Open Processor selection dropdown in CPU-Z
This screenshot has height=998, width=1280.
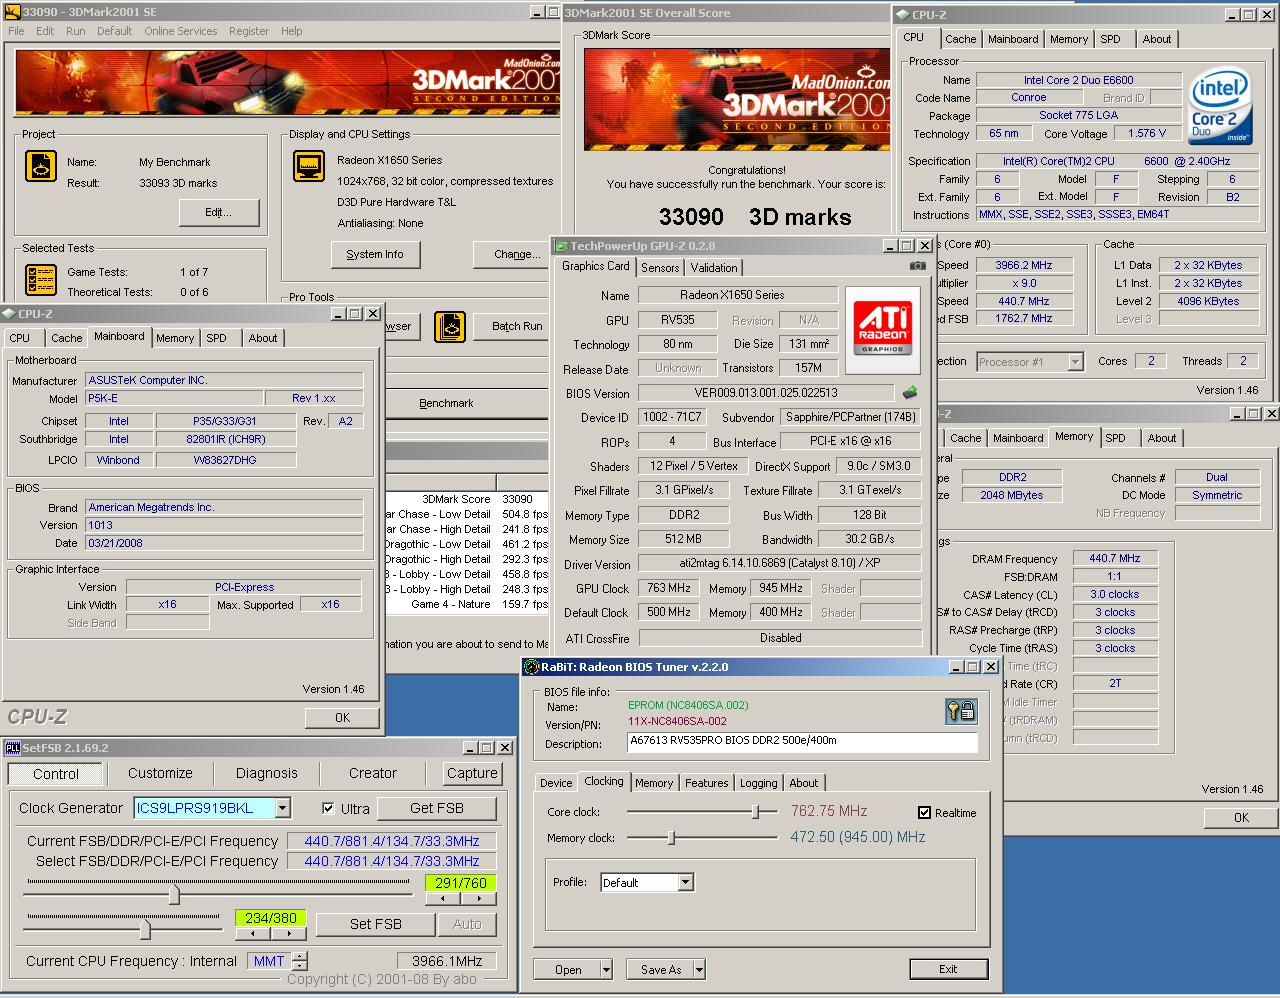[1075, 362]
